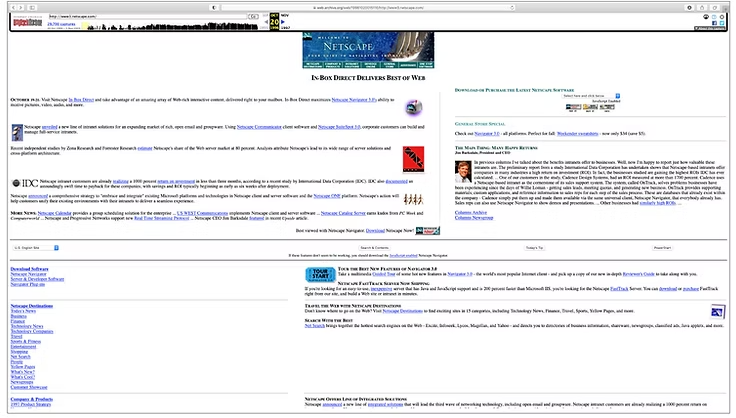Open the What's Cool? link
The image size is (736, 418).
click(x=23, y=377)
